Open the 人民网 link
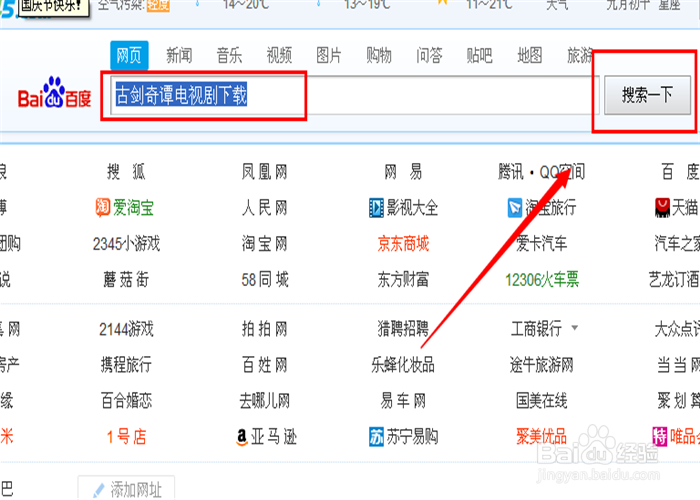The height and width of the screenshot is (500, 700). (265, 208)
